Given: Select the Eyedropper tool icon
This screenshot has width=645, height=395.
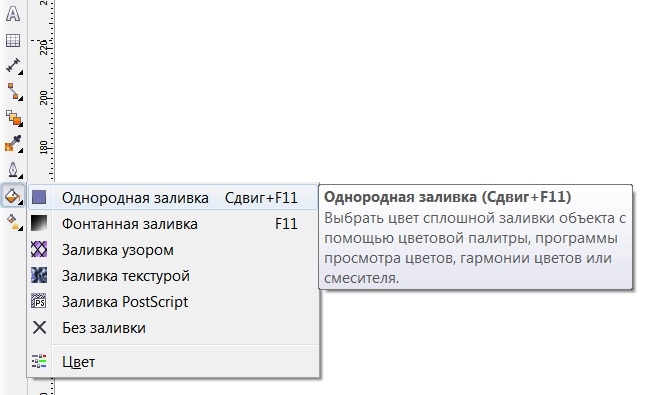Looking at the screenshot, I should pos(13,144).
